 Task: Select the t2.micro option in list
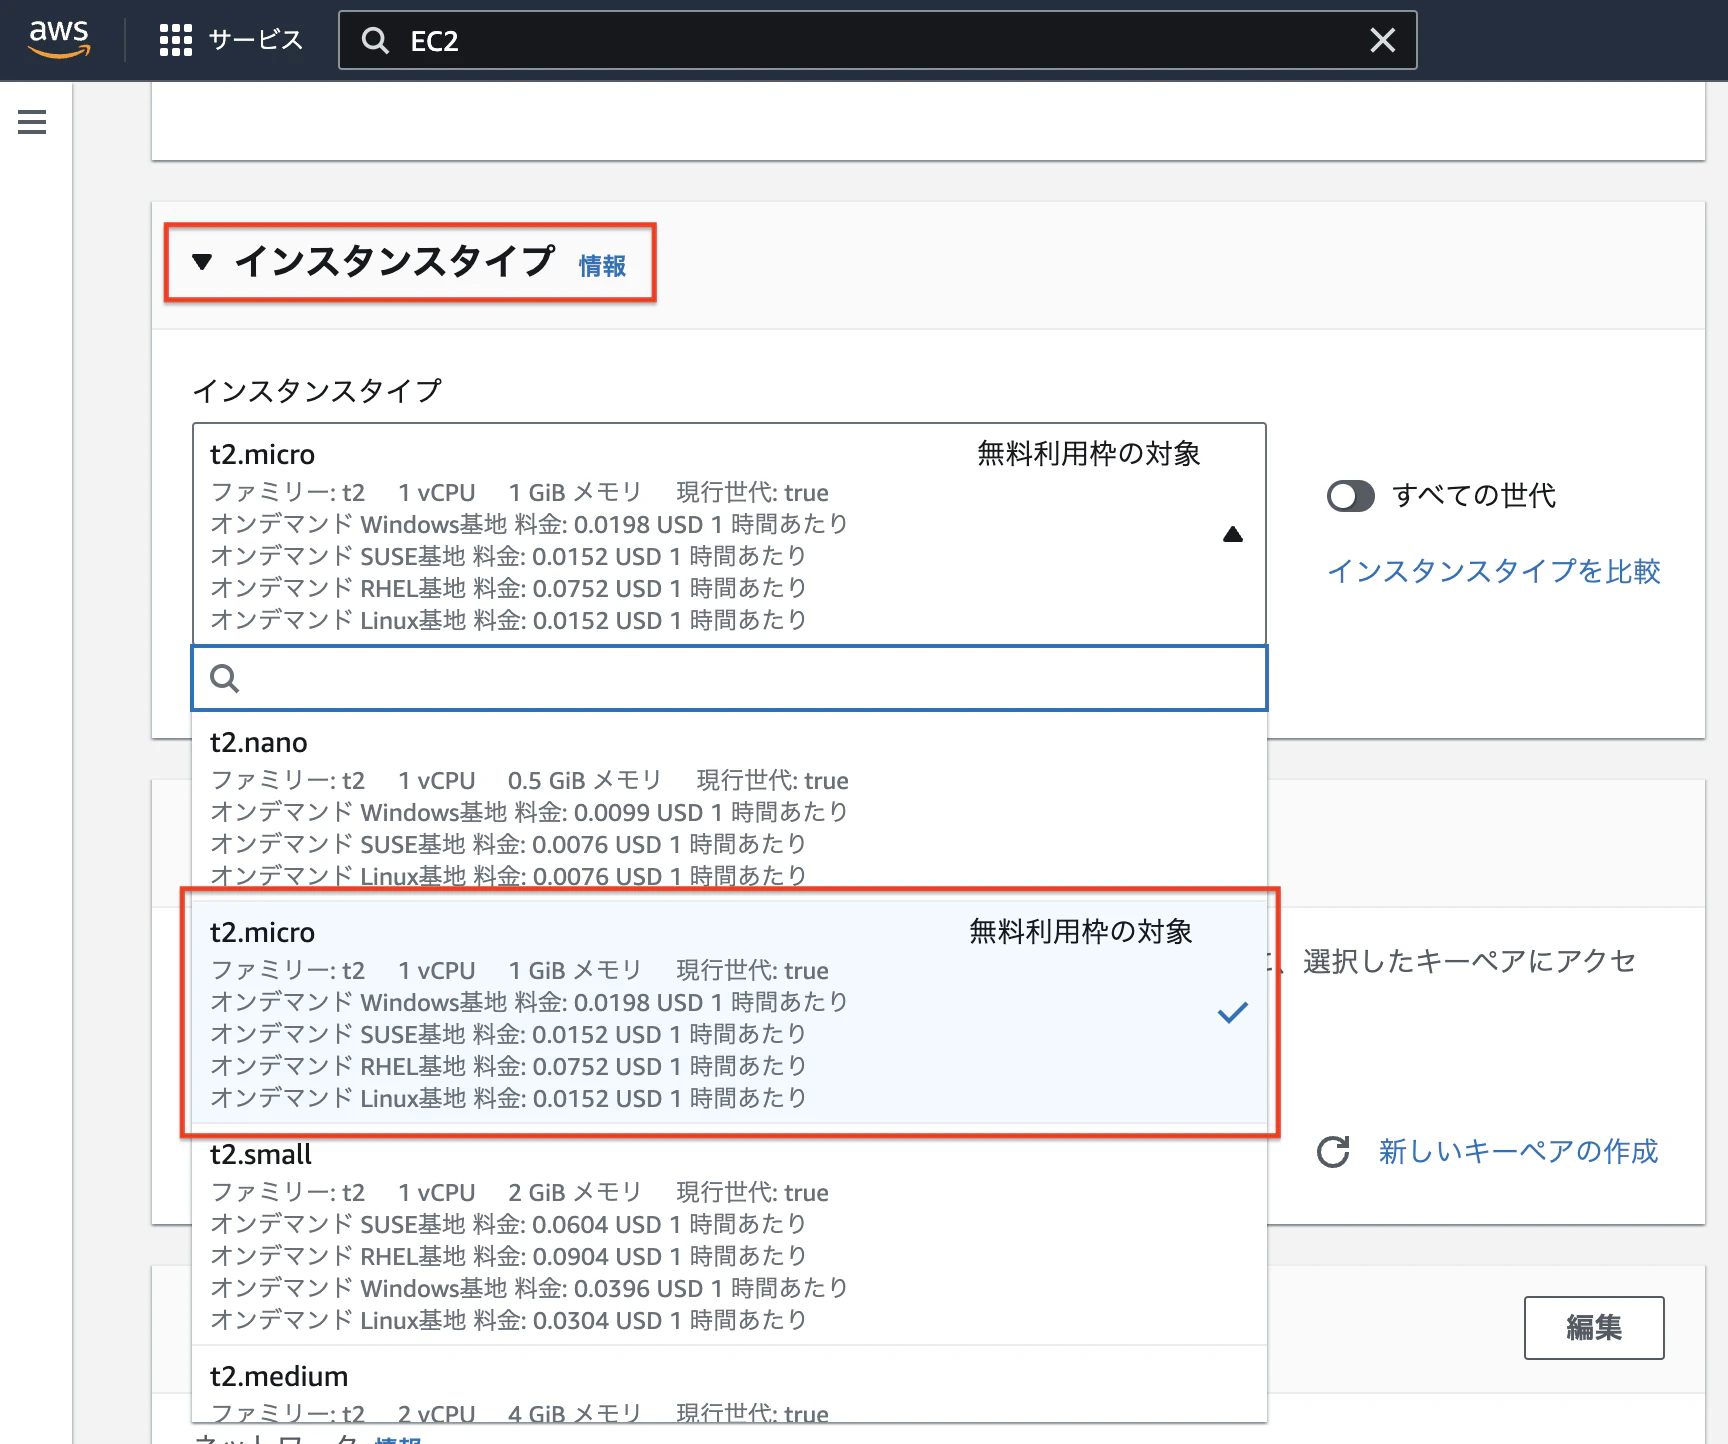pyautogui.click(x=729, y=1012)
